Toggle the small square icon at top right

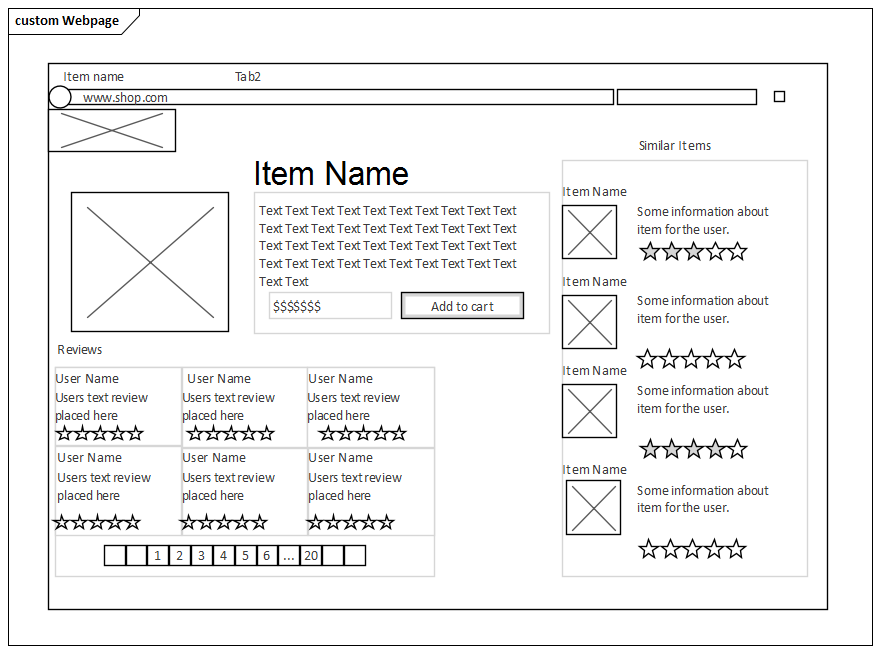(x=779, y=96)
